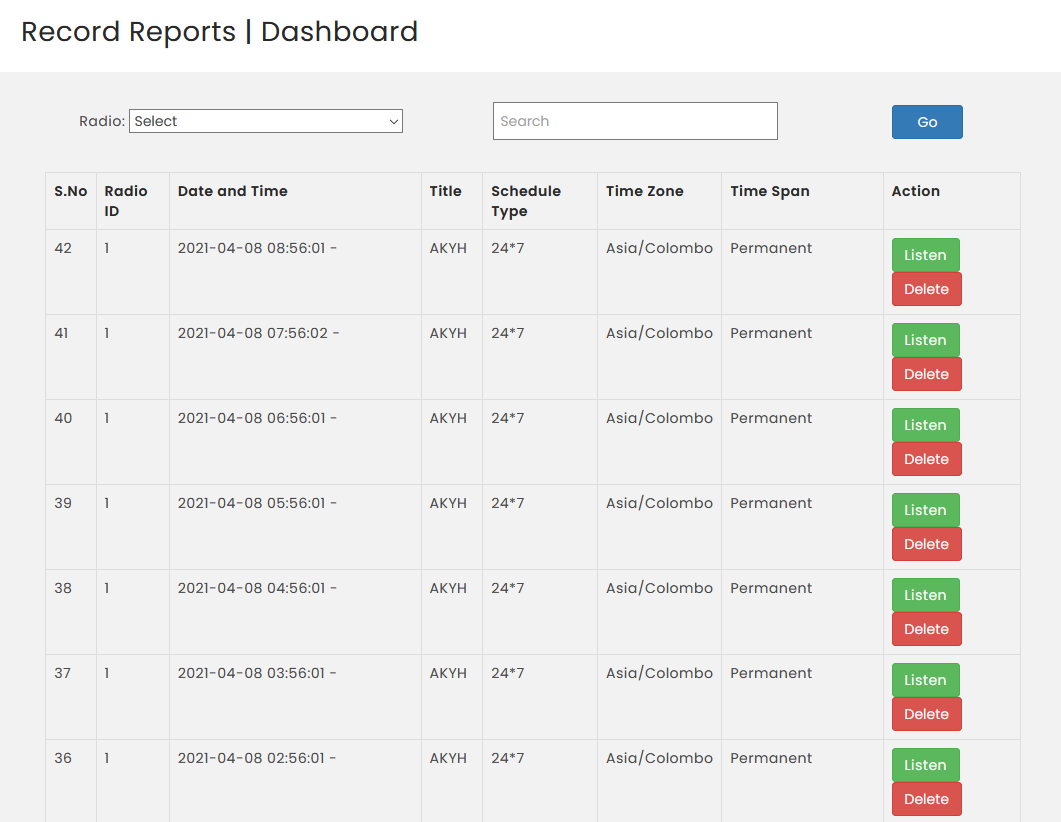The height and width of the screenshot is (822, 1061).
Task: Delete record number 42
Action: [926, 289]
